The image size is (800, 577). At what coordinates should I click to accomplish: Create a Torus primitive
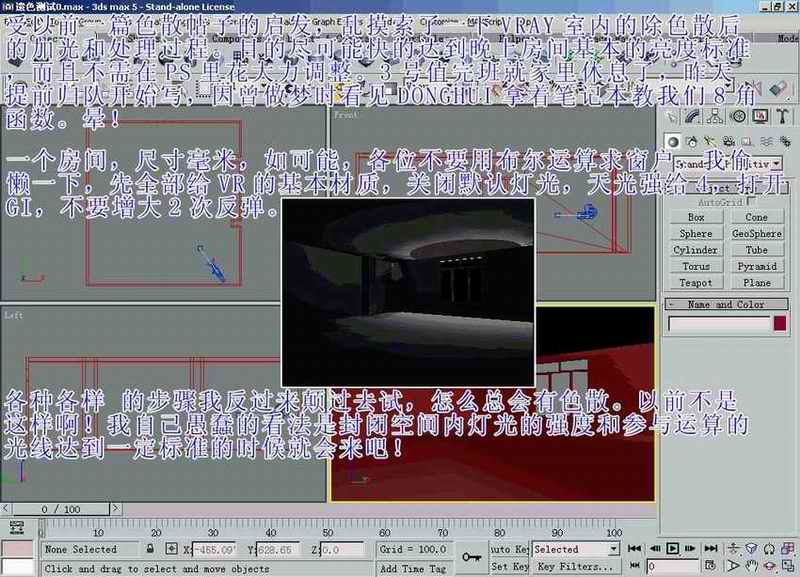click(696, 266)
